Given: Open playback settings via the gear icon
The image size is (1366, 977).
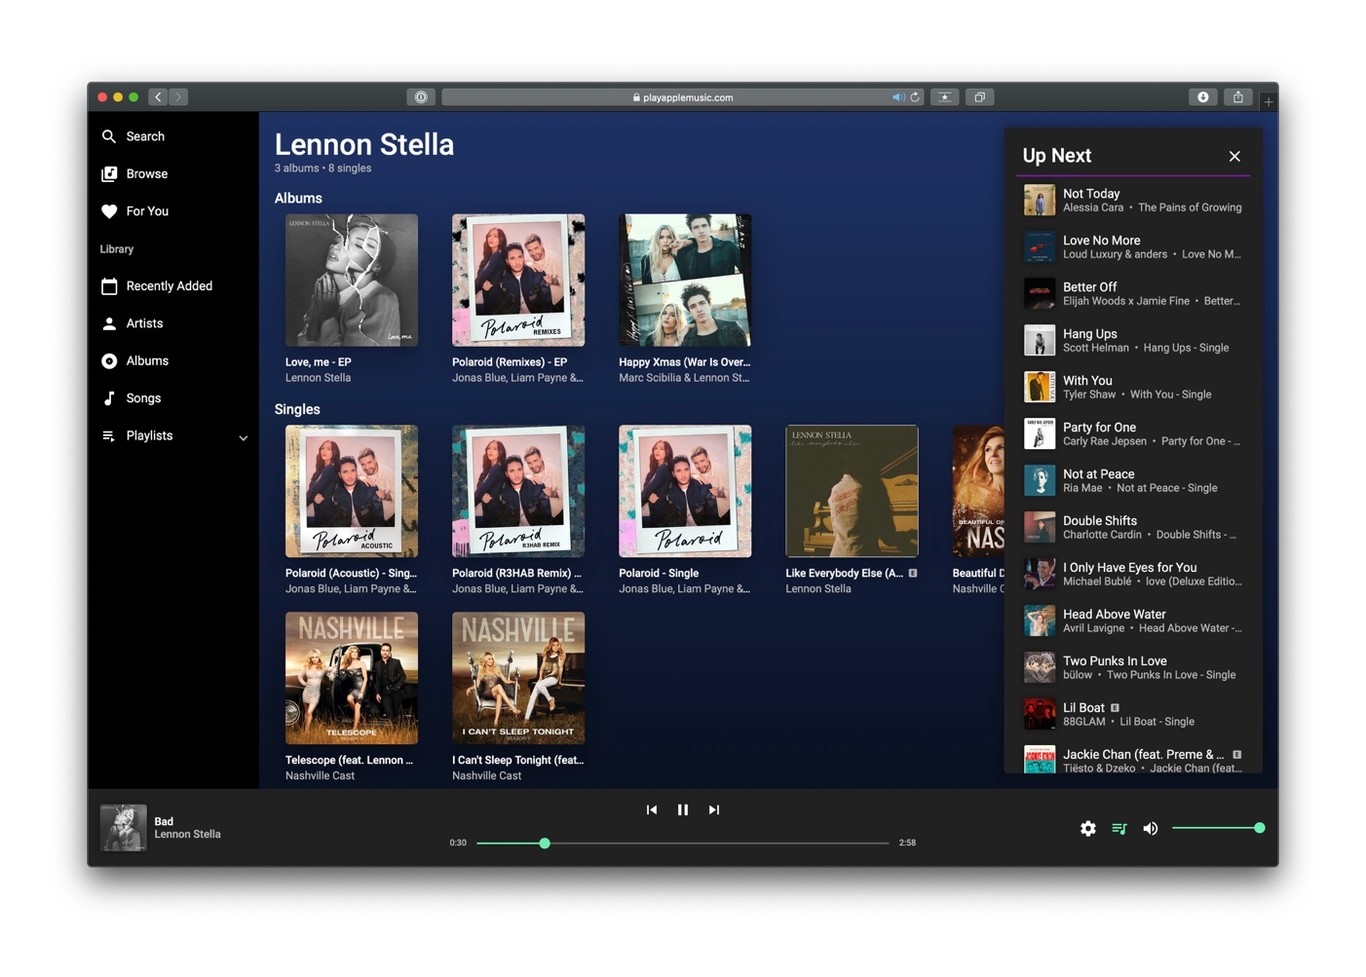Looking at the screenshot, I should coord(1088,828).
